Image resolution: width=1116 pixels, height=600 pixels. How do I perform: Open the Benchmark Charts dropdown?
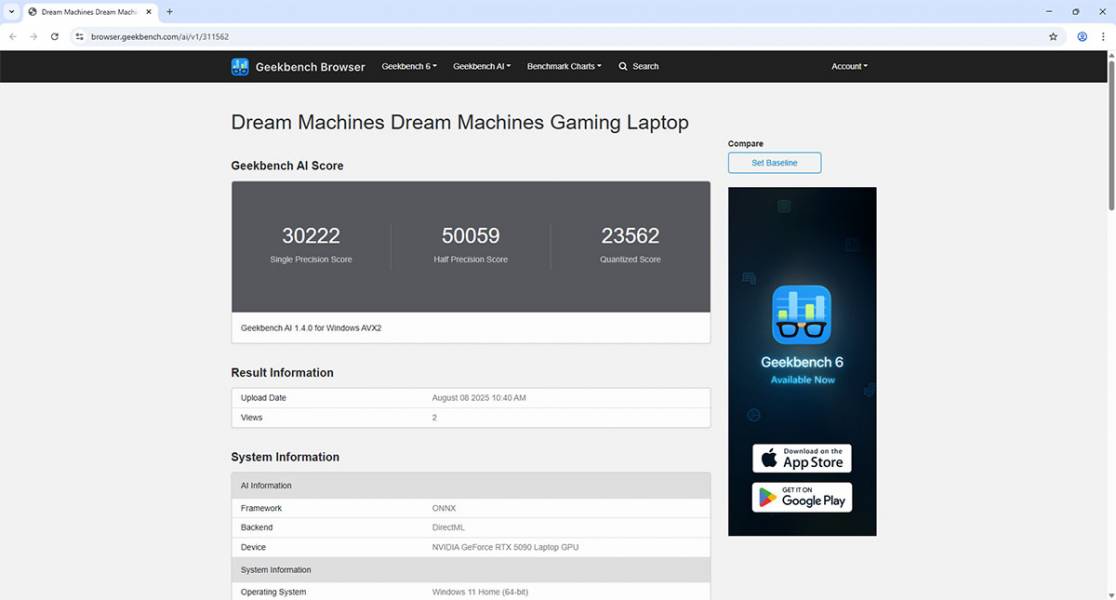point(563,66)
